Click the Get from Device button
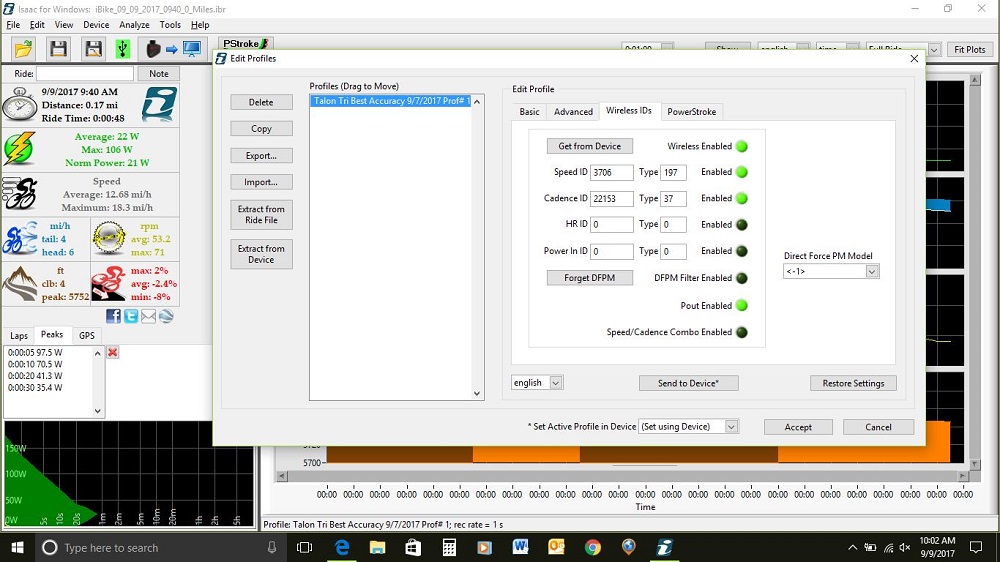 [589, 146]
